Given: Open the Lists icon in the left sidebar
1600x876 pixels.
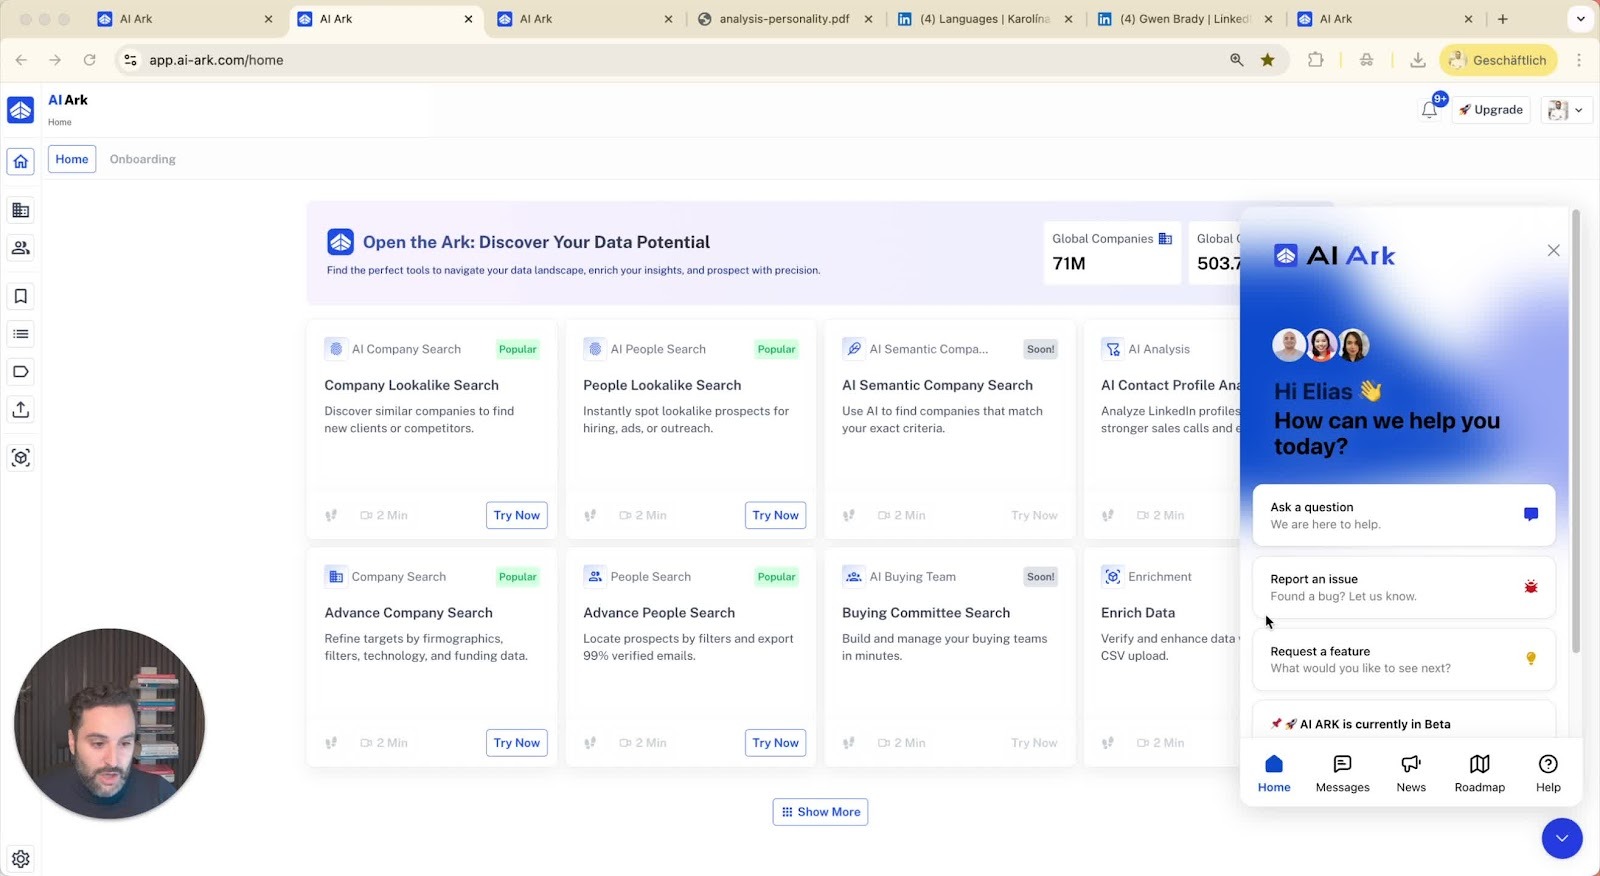Looking at the screenshot, I should coord(21,334).
